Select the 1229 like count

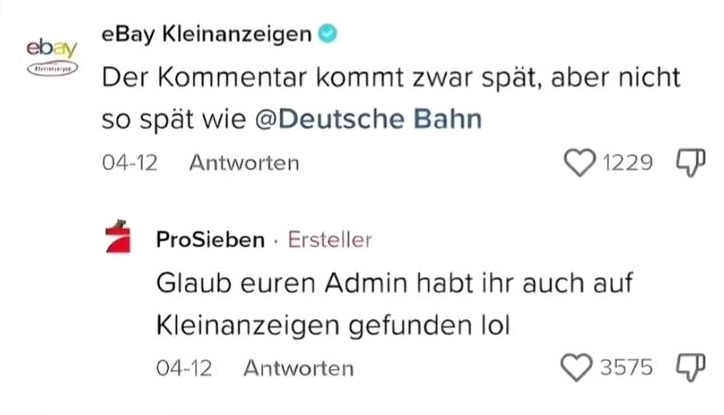[x=627, y=162]
